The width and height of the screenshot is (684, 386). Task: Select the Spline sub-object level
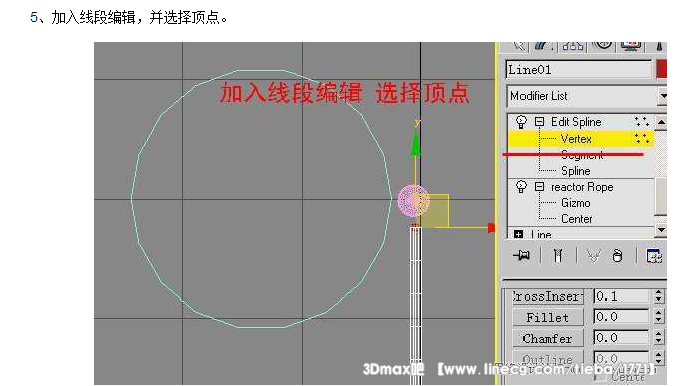(x=576, y=171)
